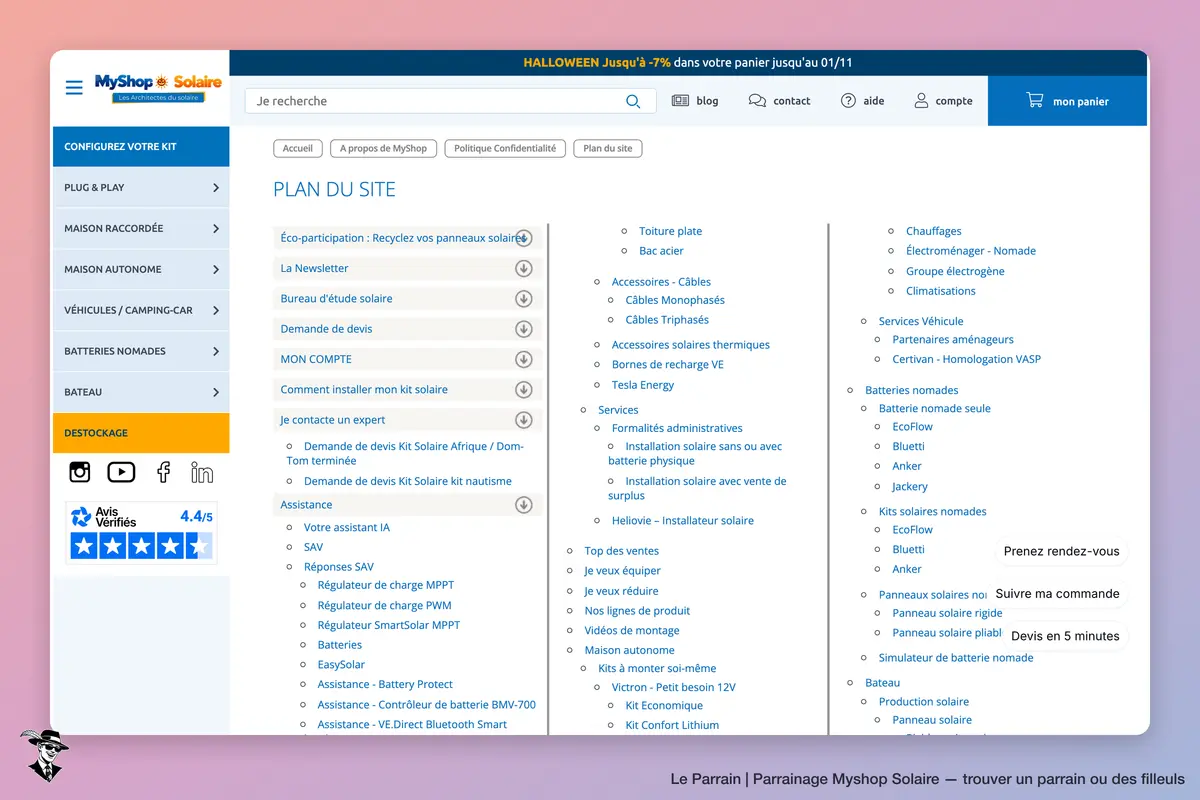Expand the Plug & Play menu chevron

click(216, 187)
